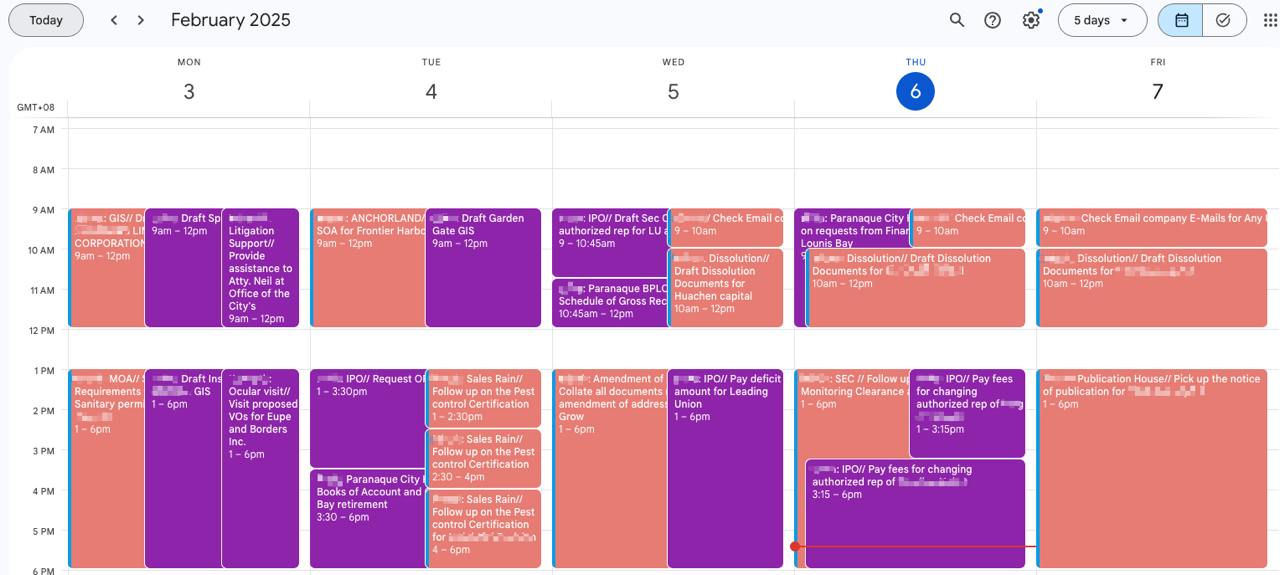Viewport: 1280px width, 575px height.
Task: Expand the 5 days view dropdown
Action: point(1102,20)
